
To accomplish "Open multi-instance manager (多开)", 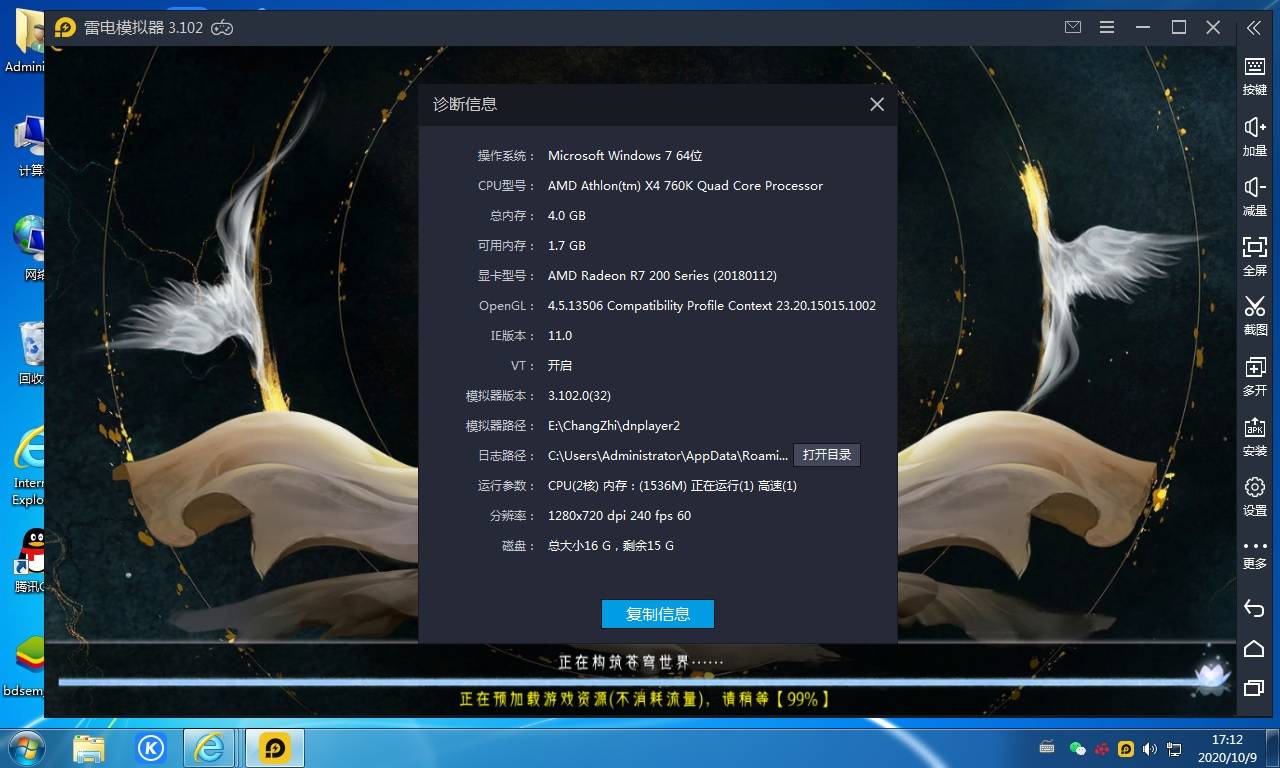I will (1254, 375).
